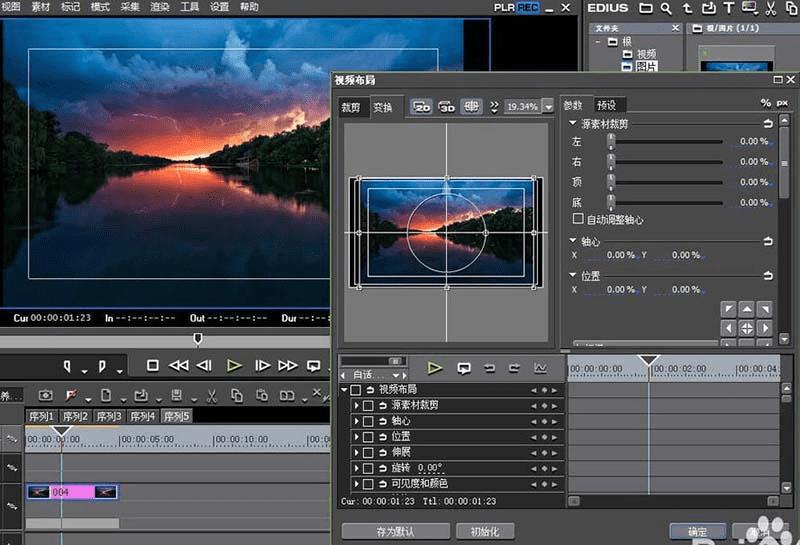This screenshot has height=545, width=800.
Task: Click the green play button in layout dialog
Action: [435, 367]
